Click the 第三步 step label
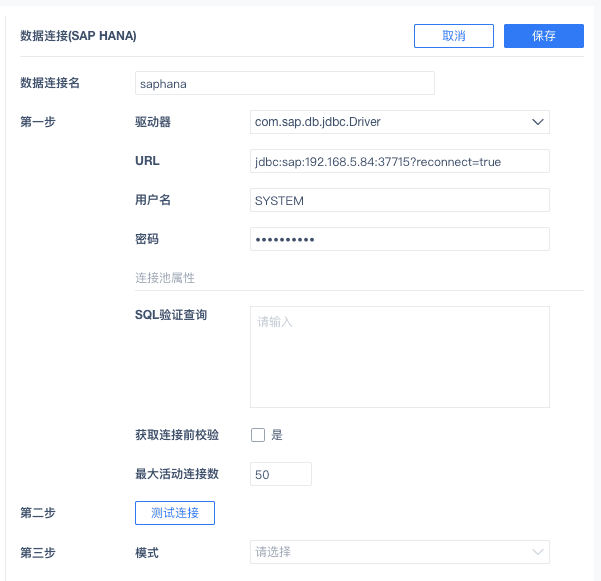Viewport: 601px width, 581px height. [x=38, y=553]
